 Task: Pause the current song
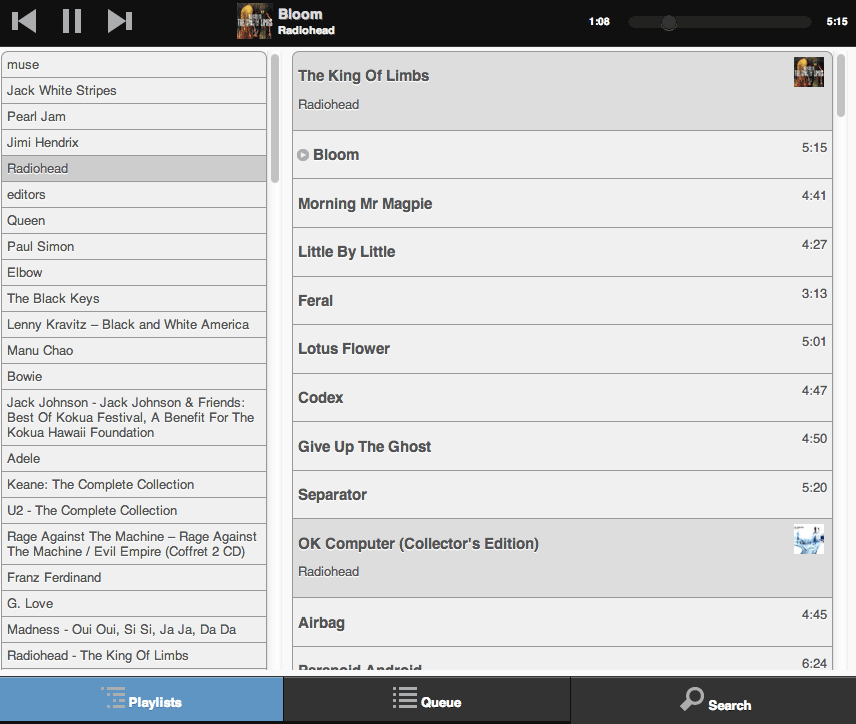coord(72,21)
